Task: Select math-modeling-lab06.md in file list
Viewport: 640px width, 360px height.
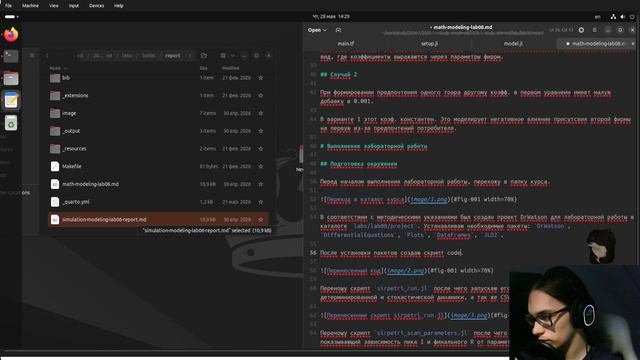Action: [x=158, y=184]
